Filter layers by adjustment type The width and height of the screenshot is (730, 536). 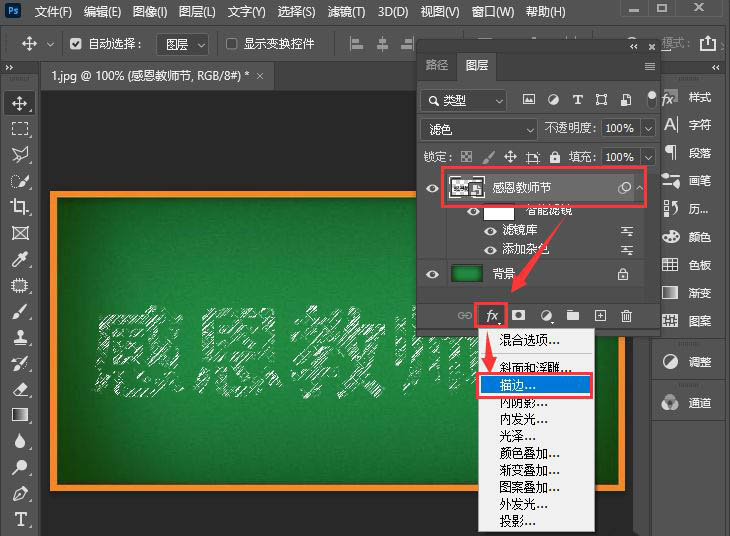coord(553,99)
